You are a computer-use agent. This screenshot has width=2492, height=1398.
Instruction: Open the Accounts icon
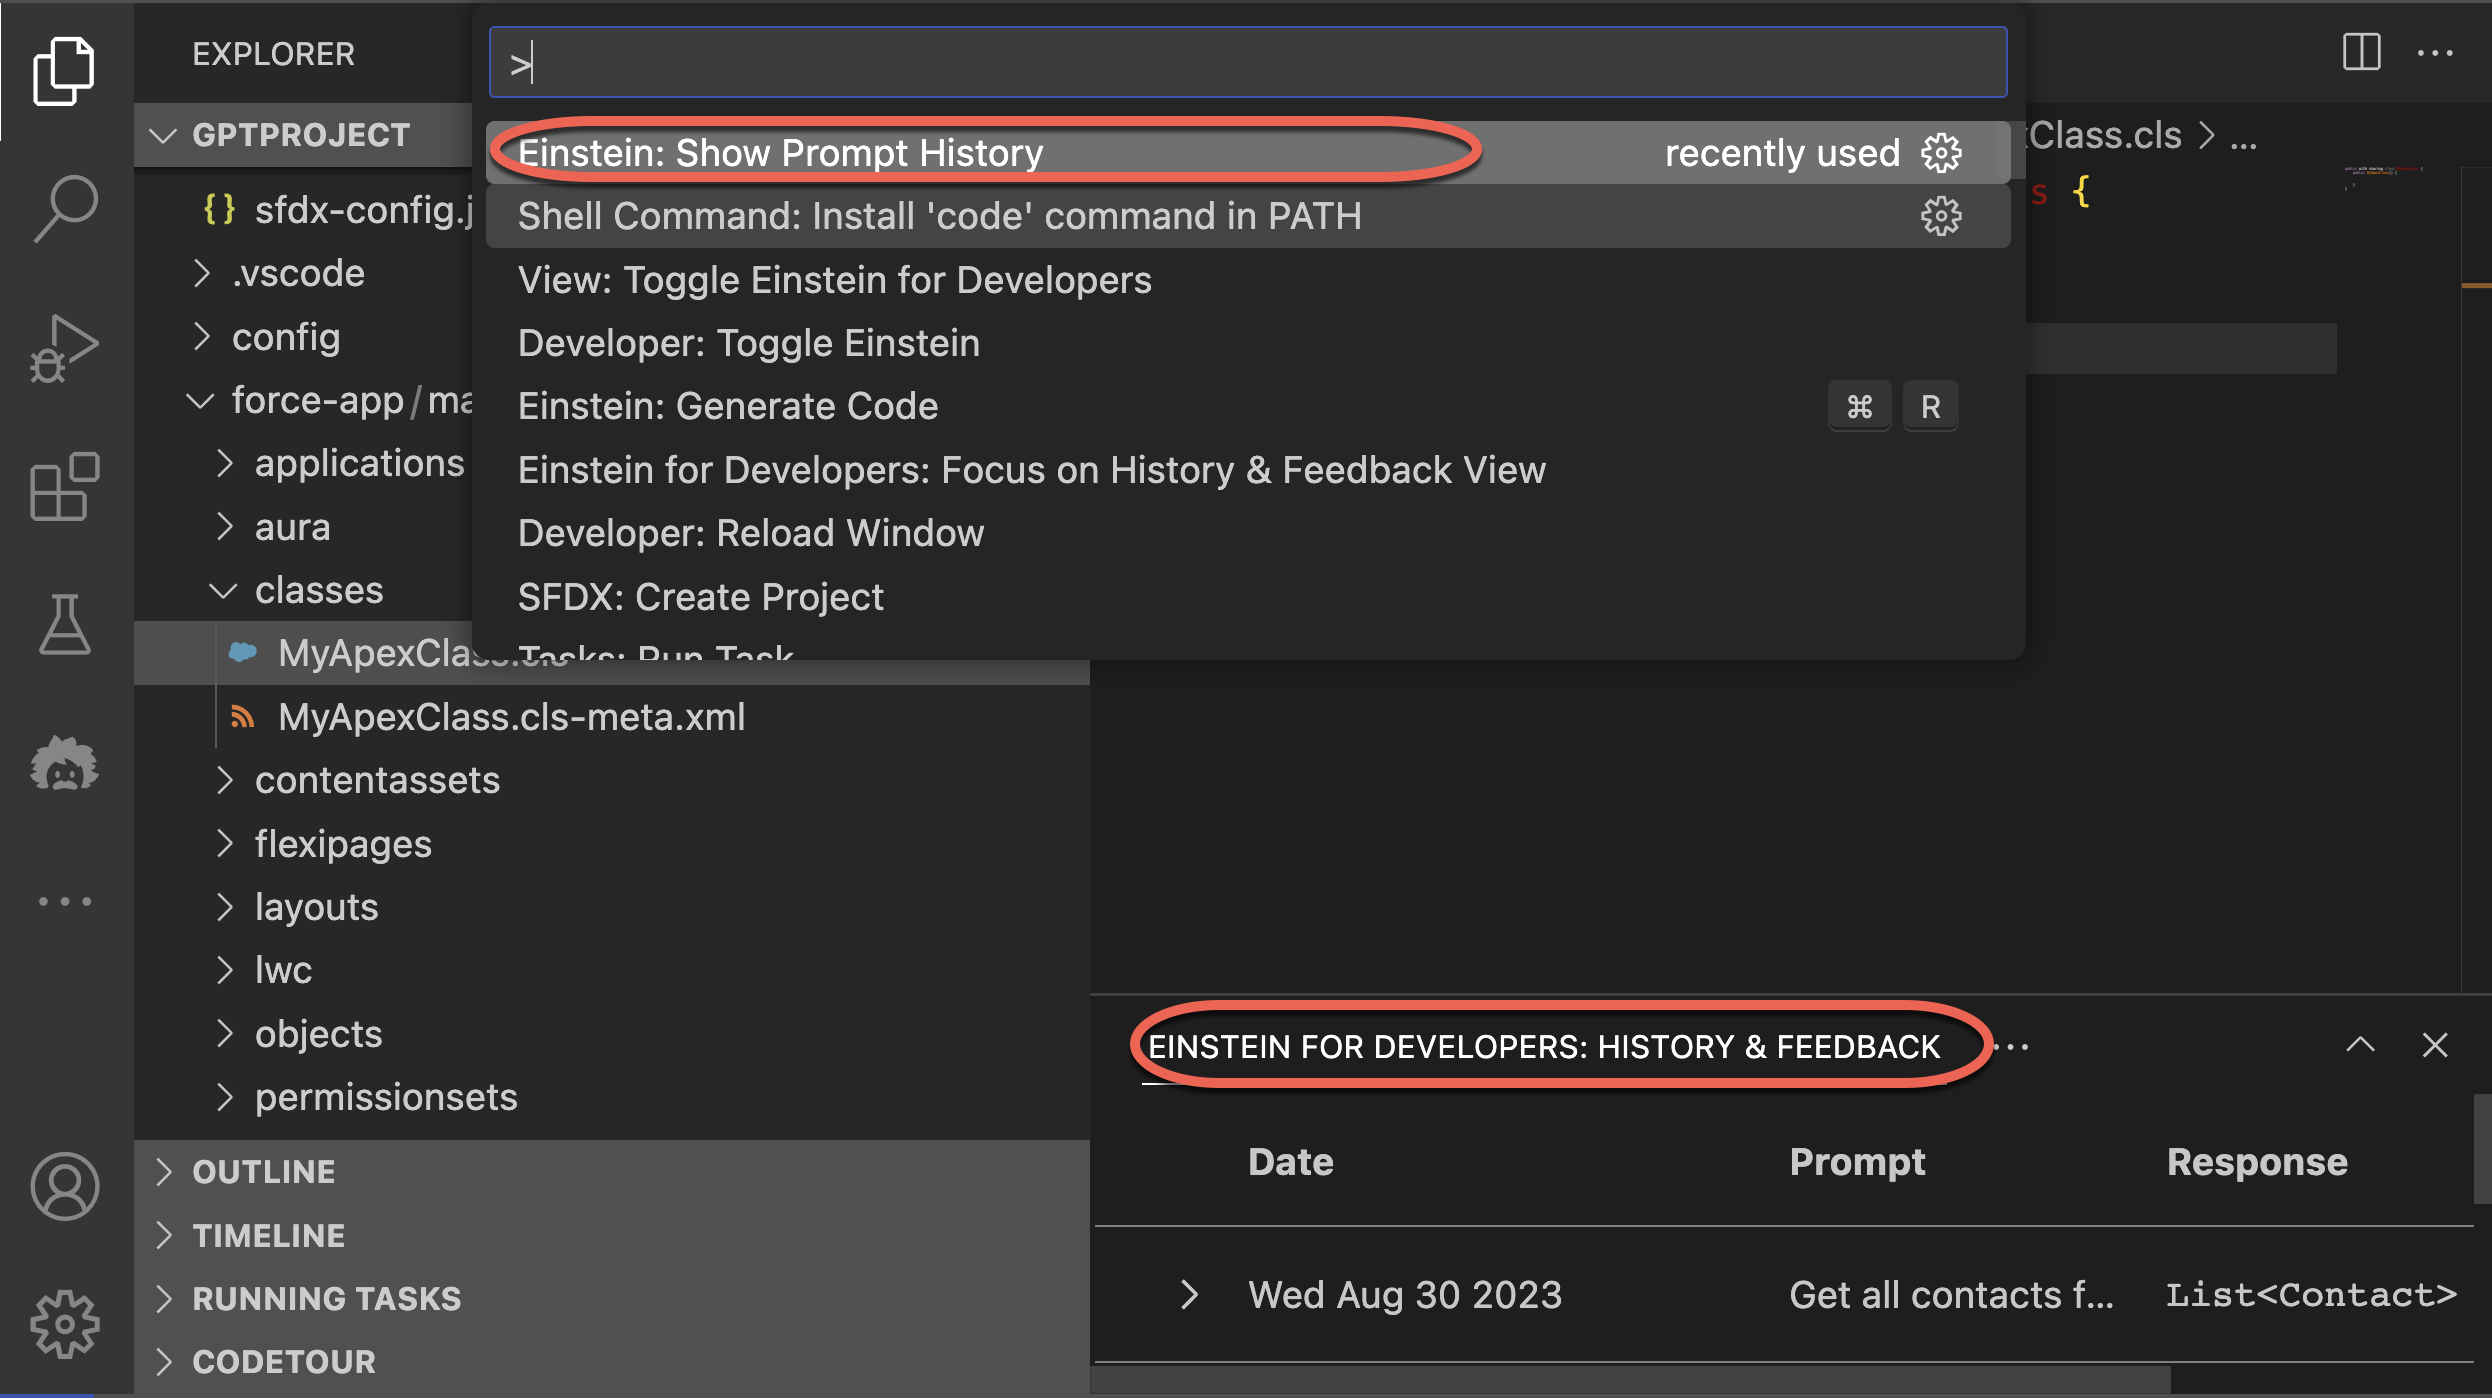(64, 1186)
